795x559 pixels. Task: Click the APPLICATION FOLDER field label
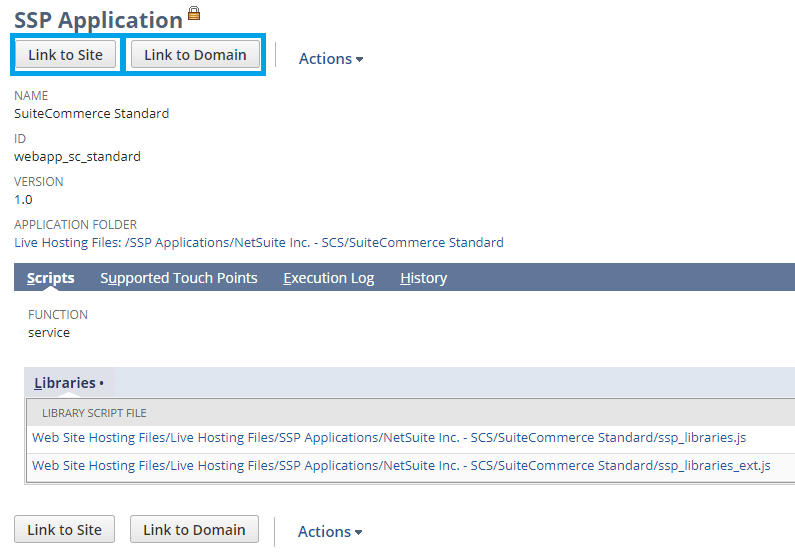click(76, 224)
